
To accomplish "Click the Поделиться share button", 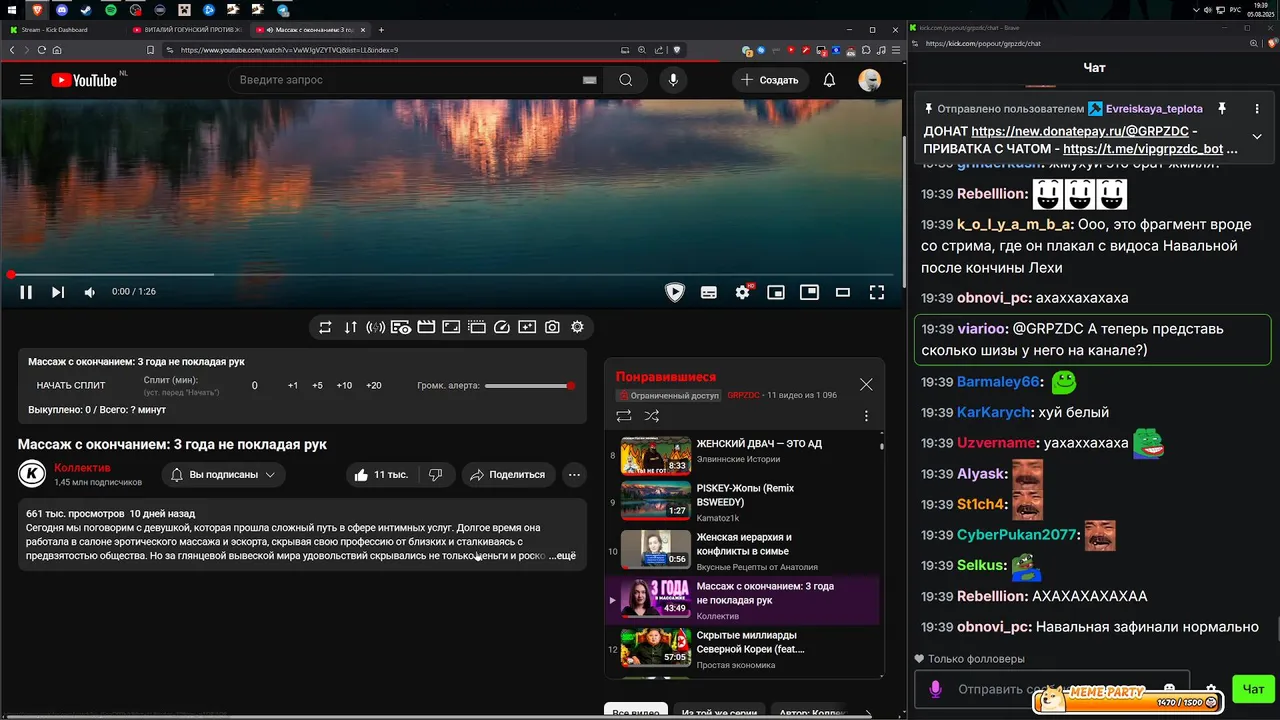I will coord(508,474).
